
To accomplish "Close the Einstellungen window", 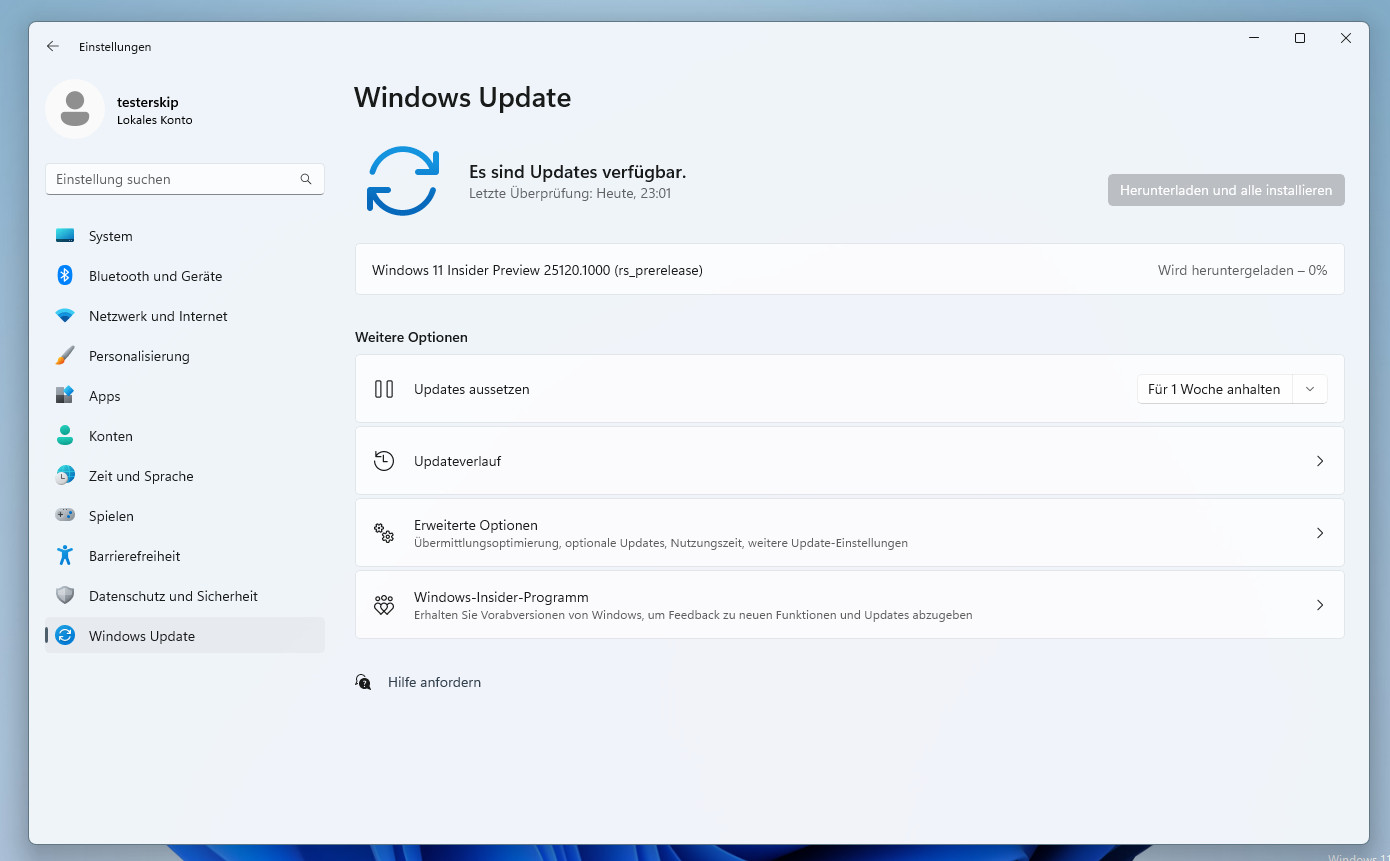I will (1346, 38).
